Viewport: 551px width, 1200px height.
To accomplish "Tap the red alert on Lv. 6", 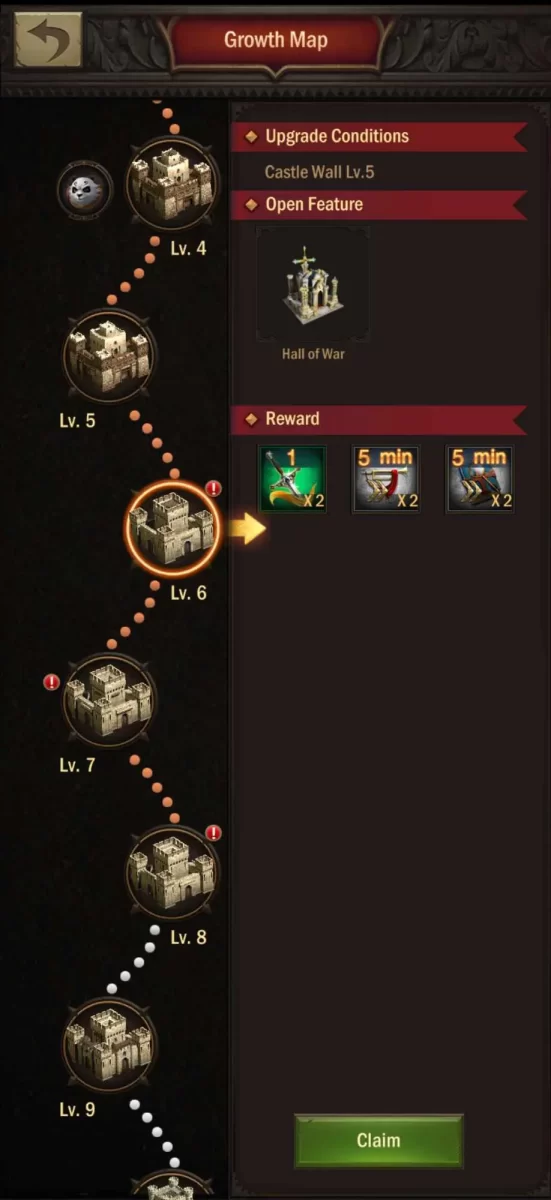I will [x=213, y=488].
